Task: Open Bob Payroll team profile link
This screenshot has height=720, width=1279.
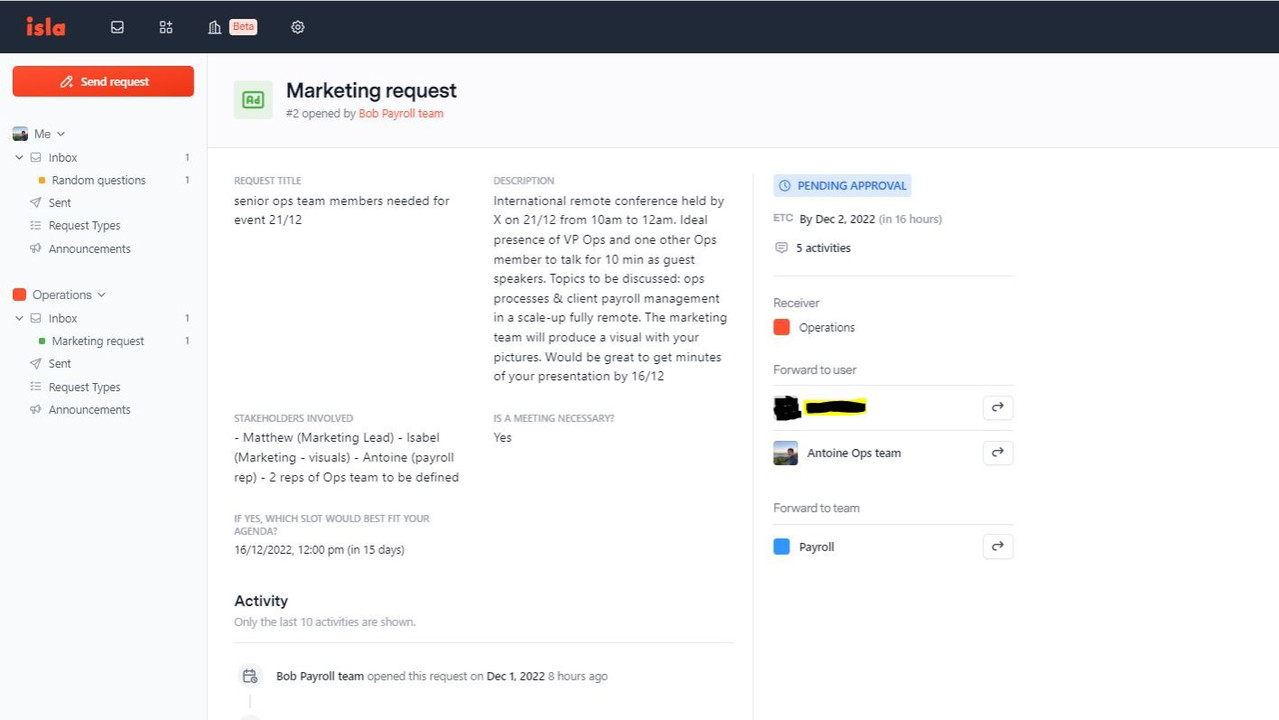Action: coord(401,114)
